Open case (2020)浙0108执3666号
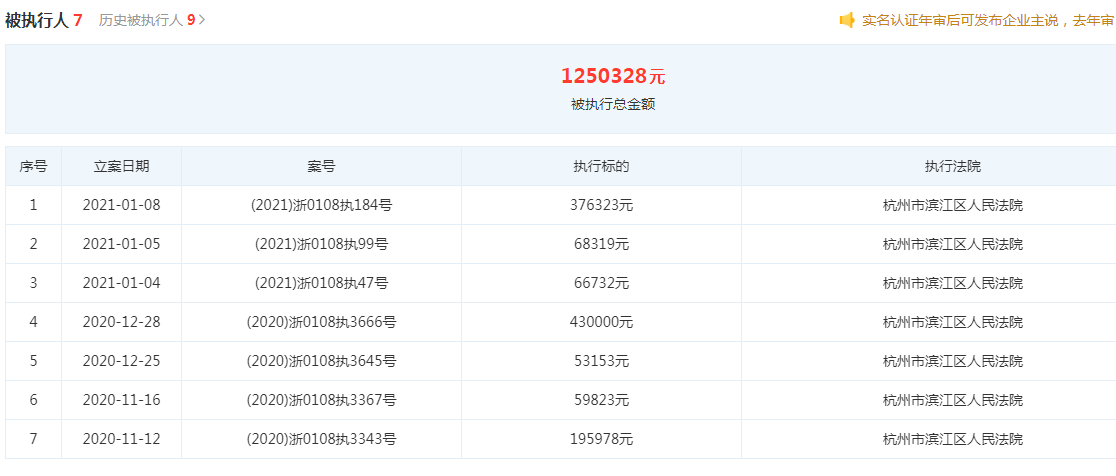Screen dimensions: 1116x476 click(x=322, y=322)
